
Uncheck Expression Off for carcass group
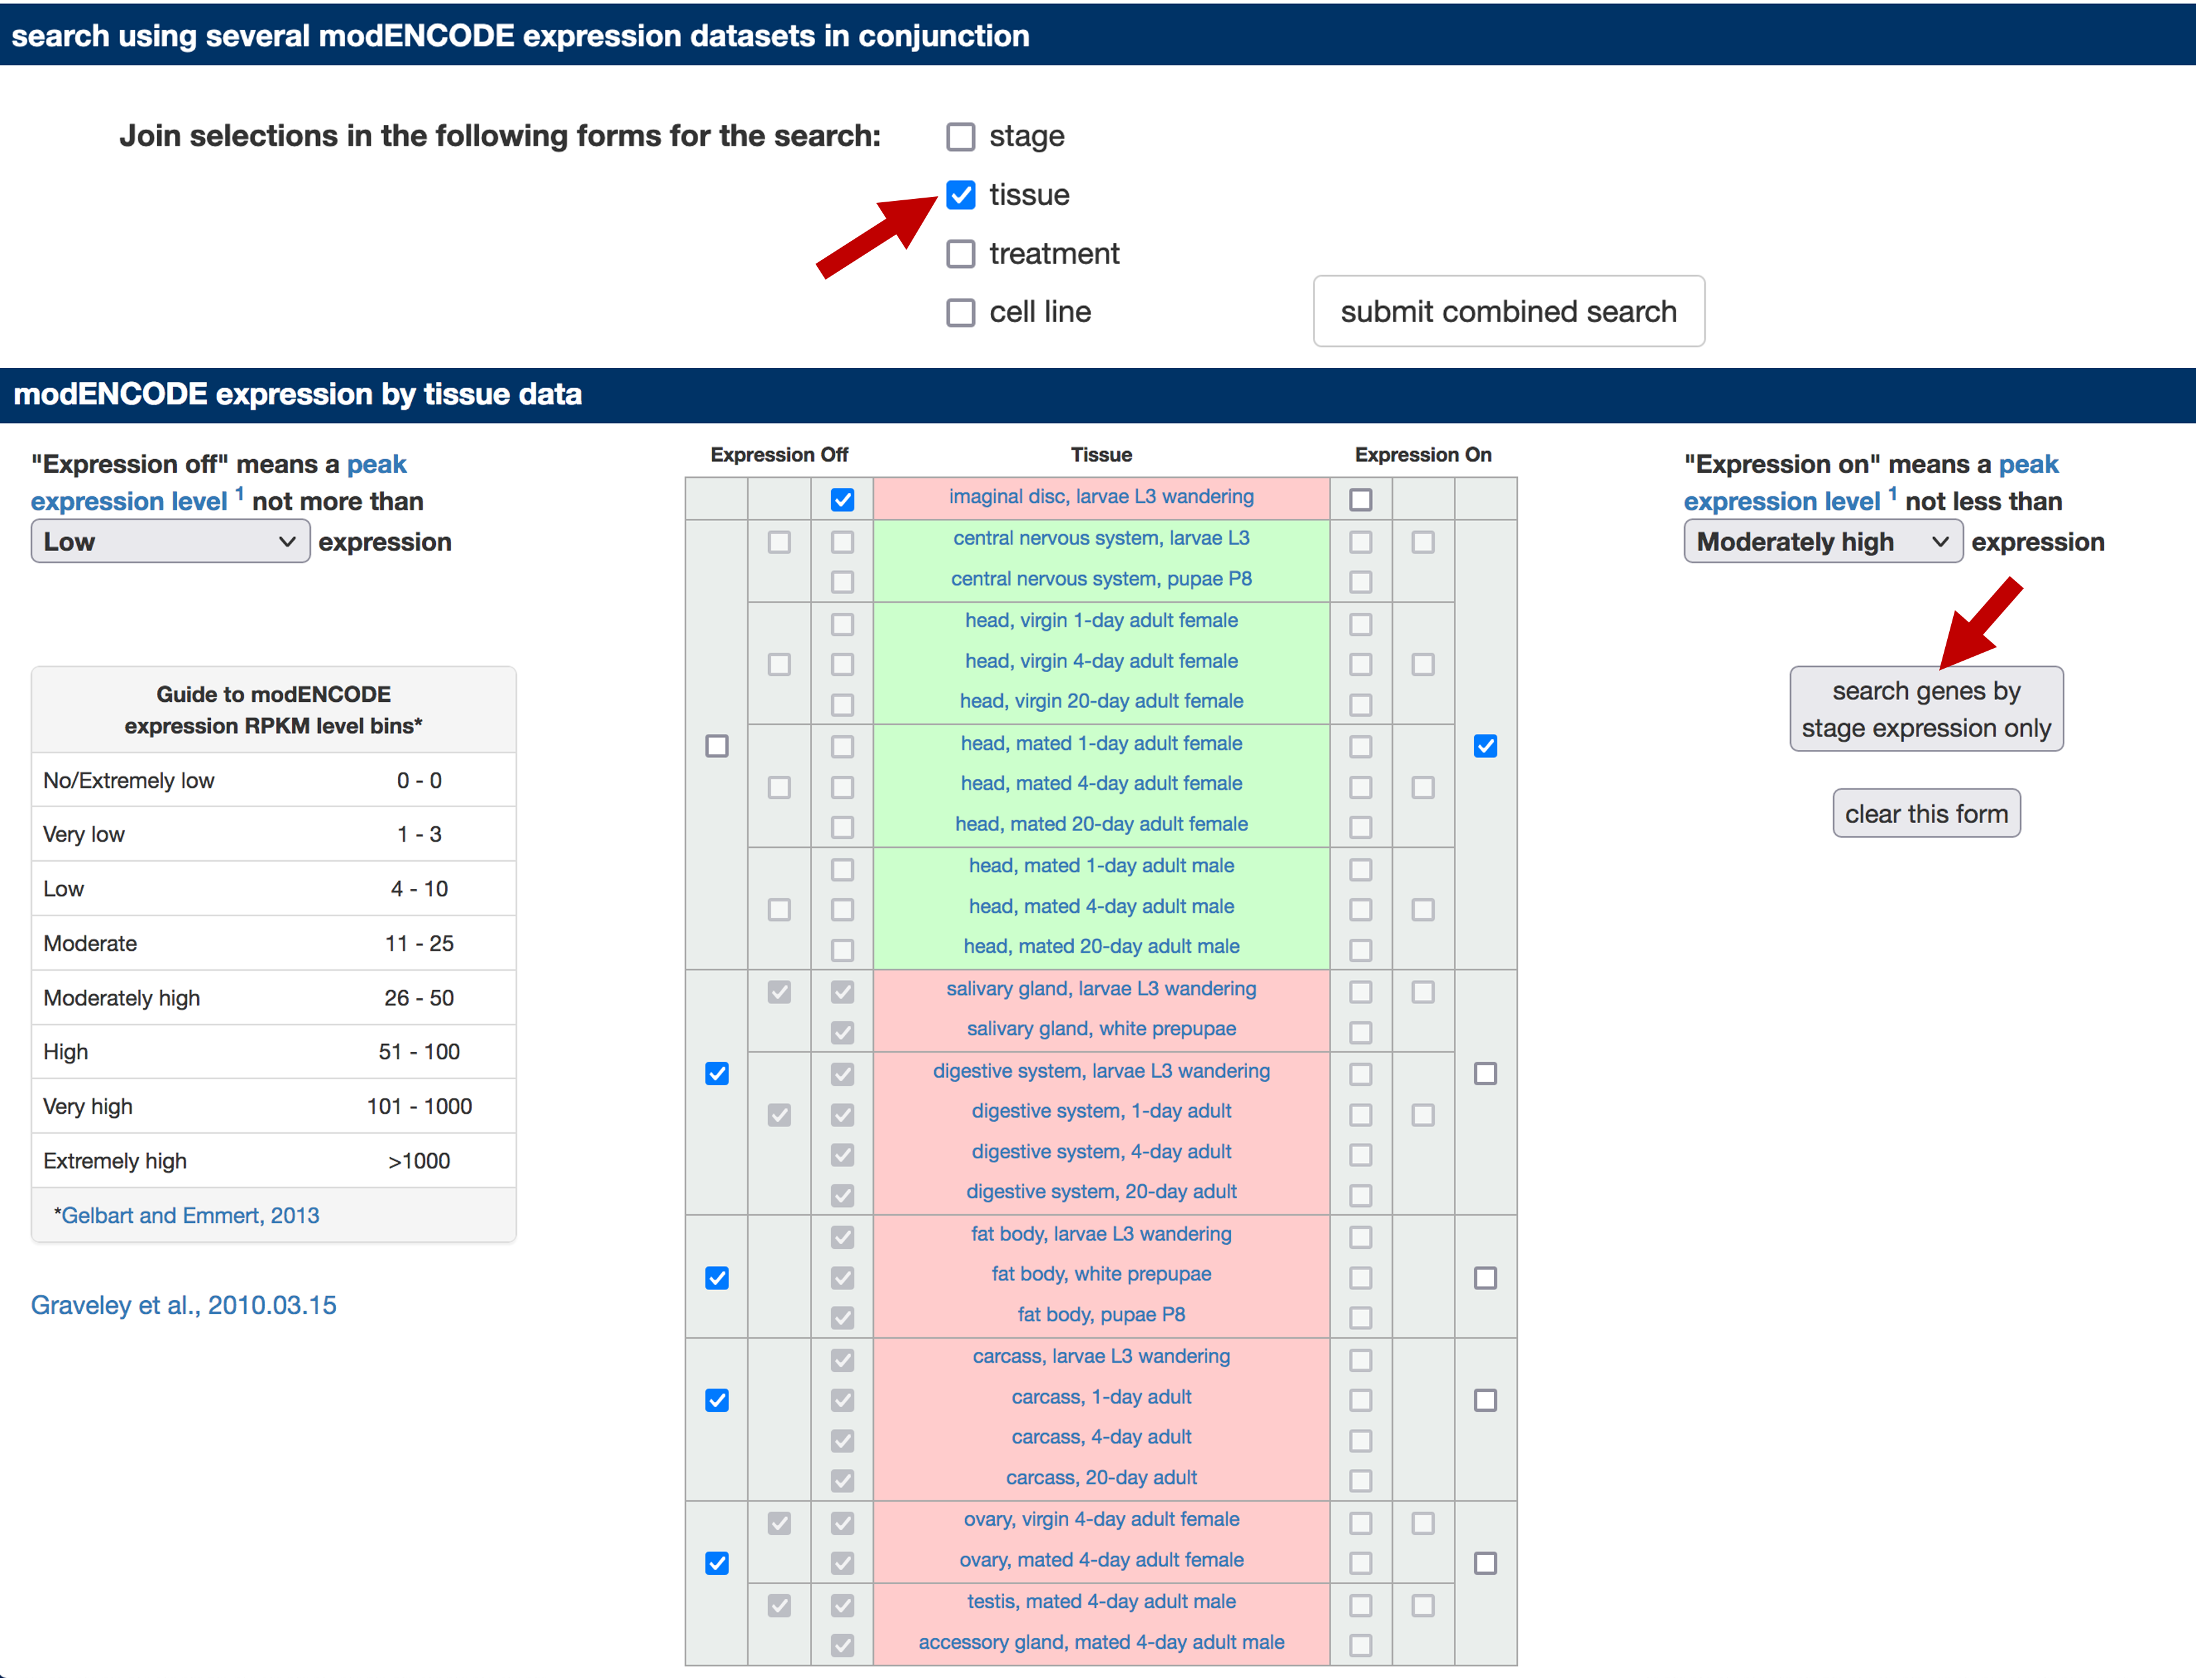(716, 1400)
